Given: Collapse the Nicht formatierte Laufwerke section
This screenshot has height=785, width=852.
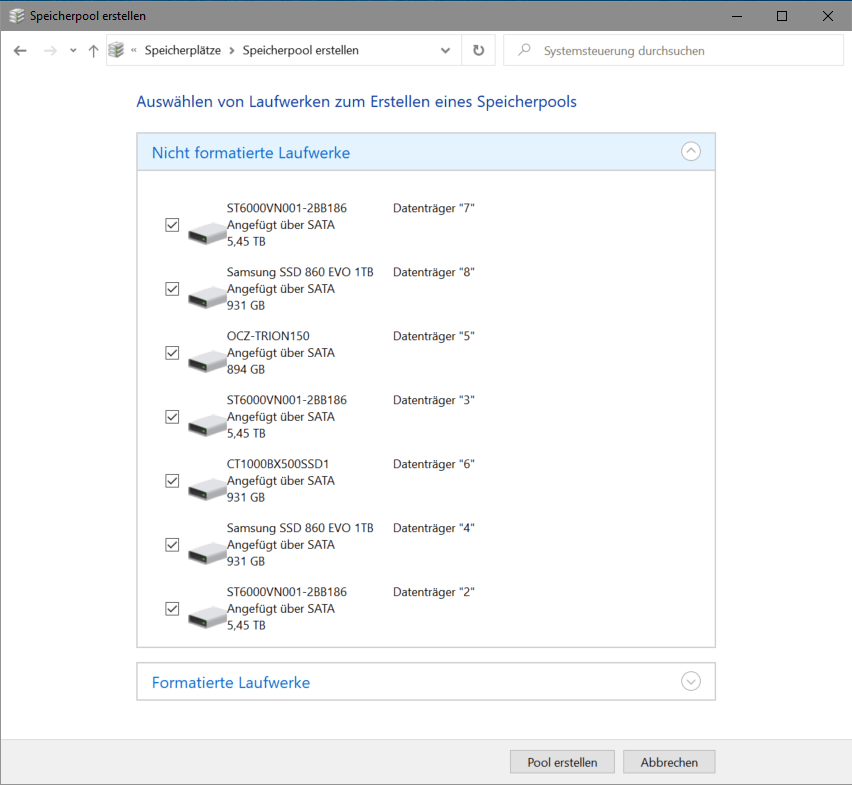Looking at the screenshot, I should [691, 151].
